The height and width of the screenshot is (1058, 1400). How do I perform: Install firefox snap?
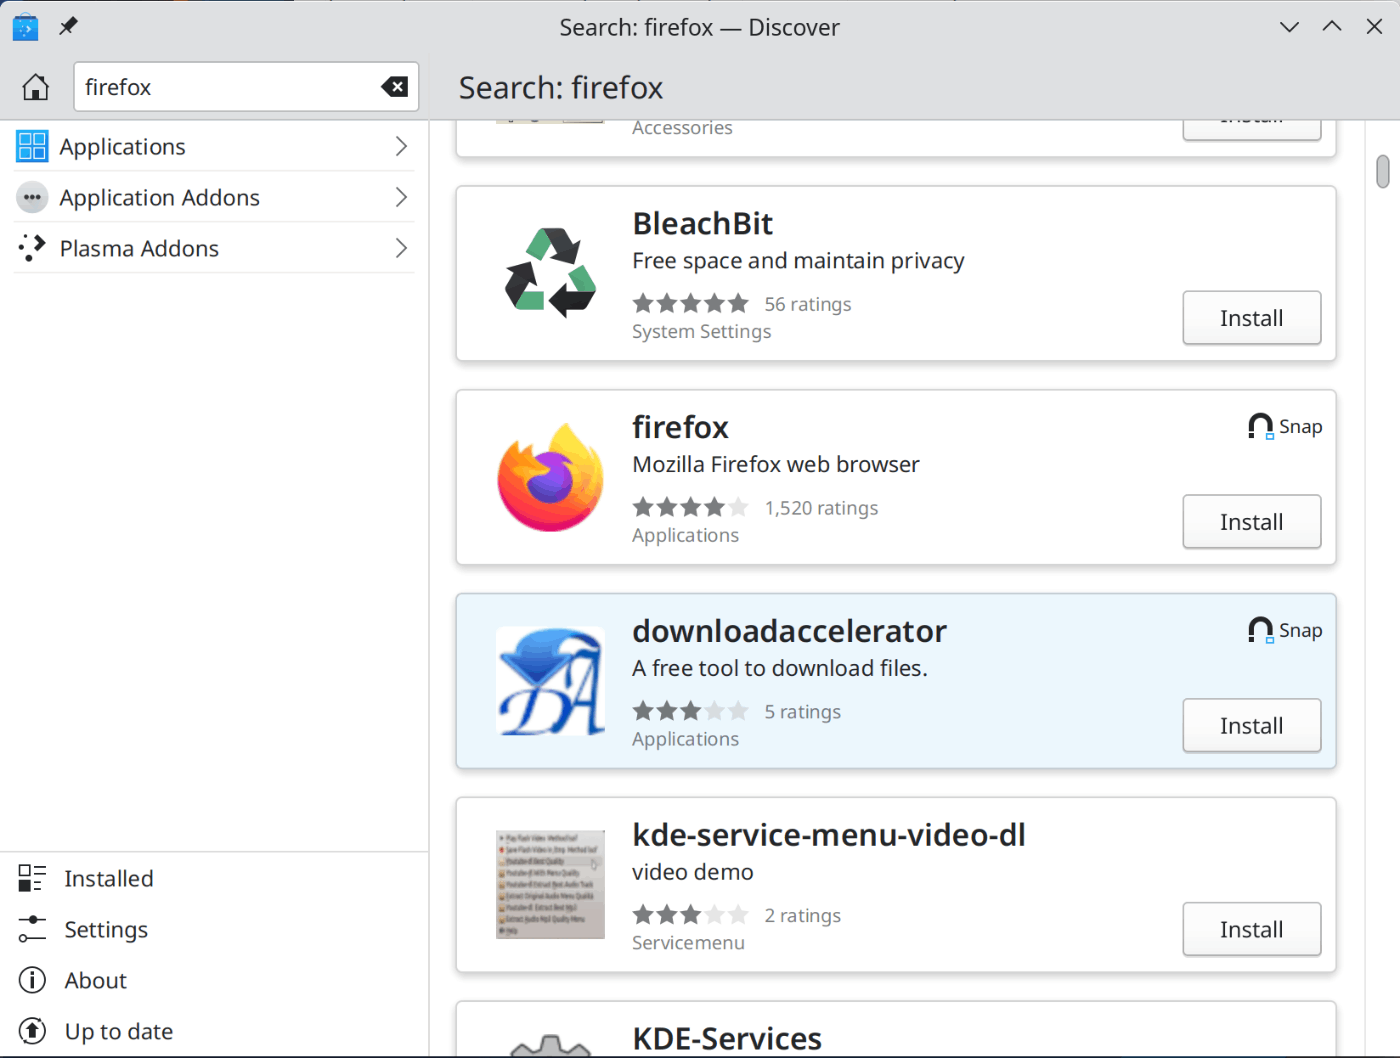tap(1251, 522)
